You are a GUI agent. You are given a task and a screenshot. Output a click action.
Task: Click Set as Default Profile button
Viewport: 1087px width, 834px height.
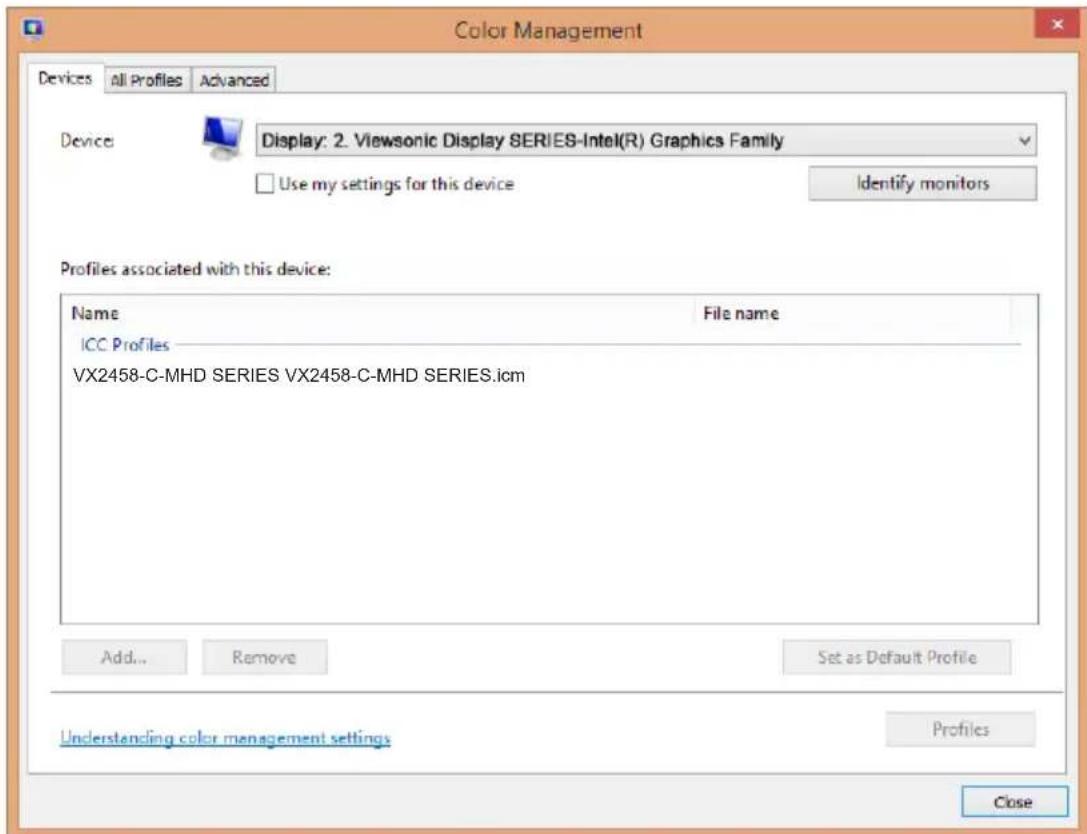[897, 657]
